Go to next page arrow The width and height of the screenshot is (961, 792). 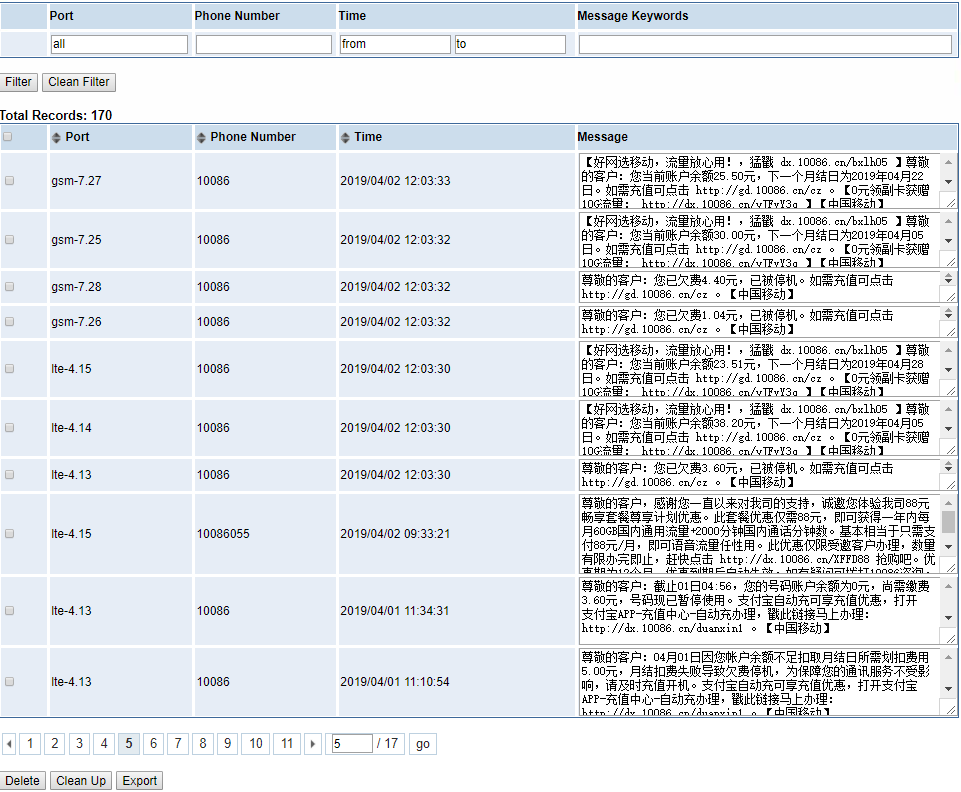pyautogui.click(x=313, y=744)
